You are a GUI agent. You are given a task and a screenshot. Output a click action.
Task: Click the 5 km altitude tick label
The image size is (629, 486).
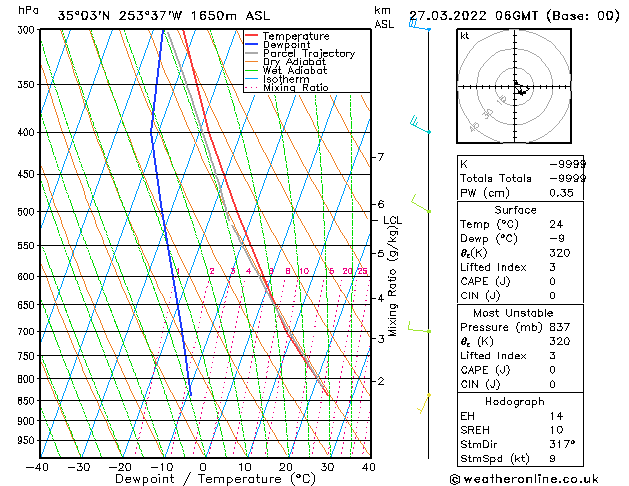[x=381, y=253]
